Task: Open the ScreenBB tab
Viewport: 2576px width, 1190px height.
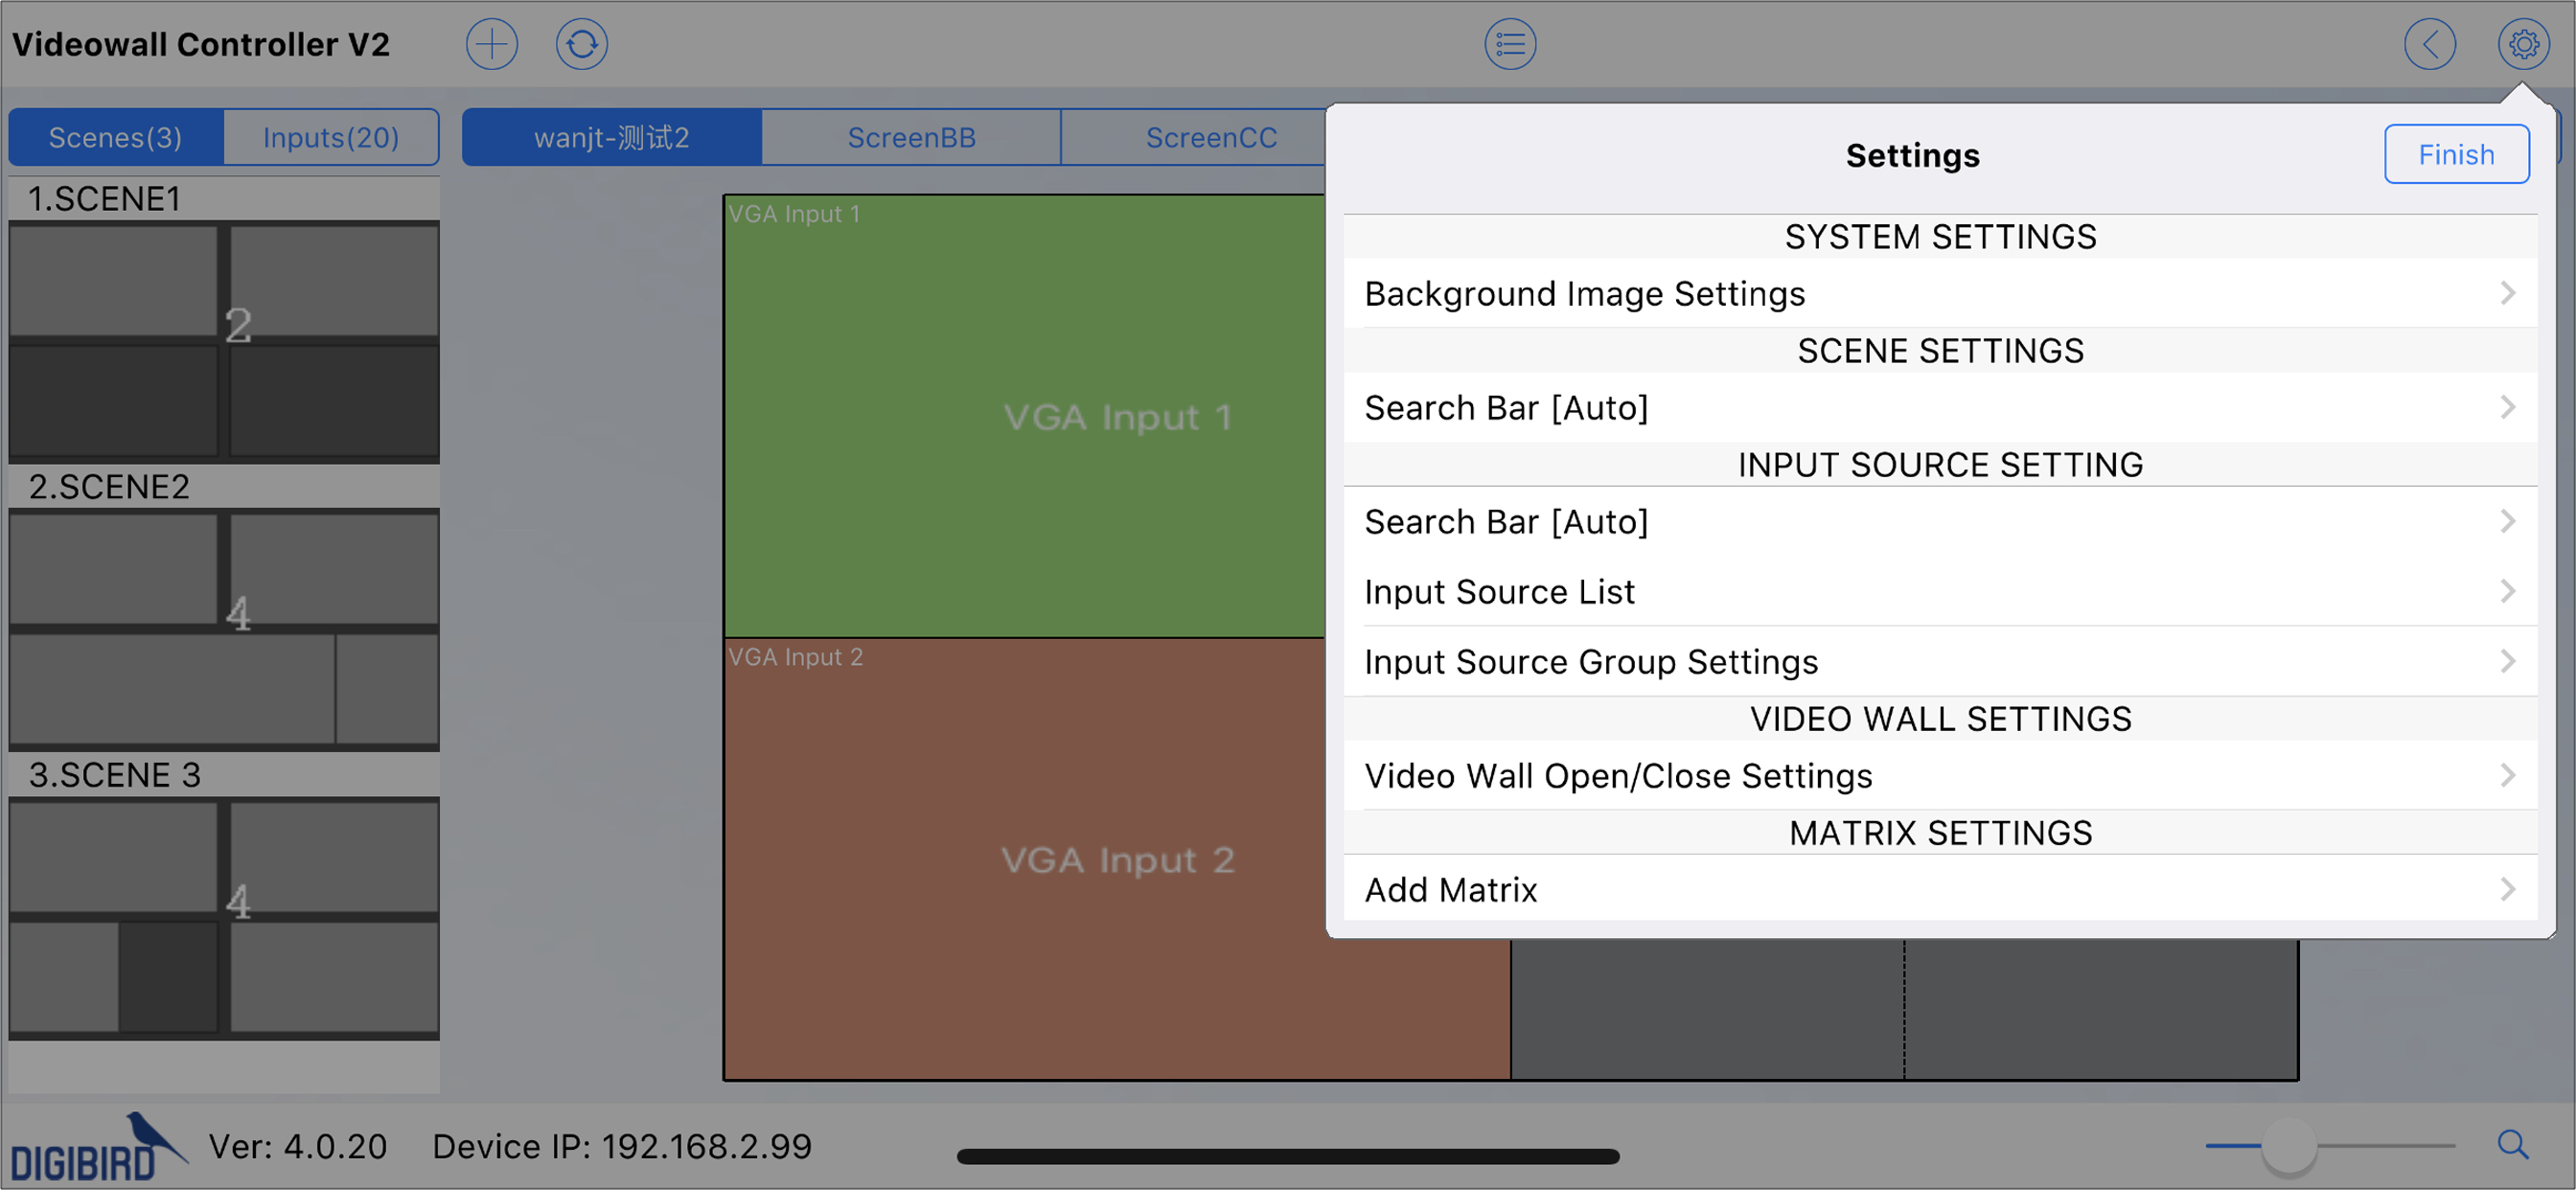Action: click(x=910, y=137)
